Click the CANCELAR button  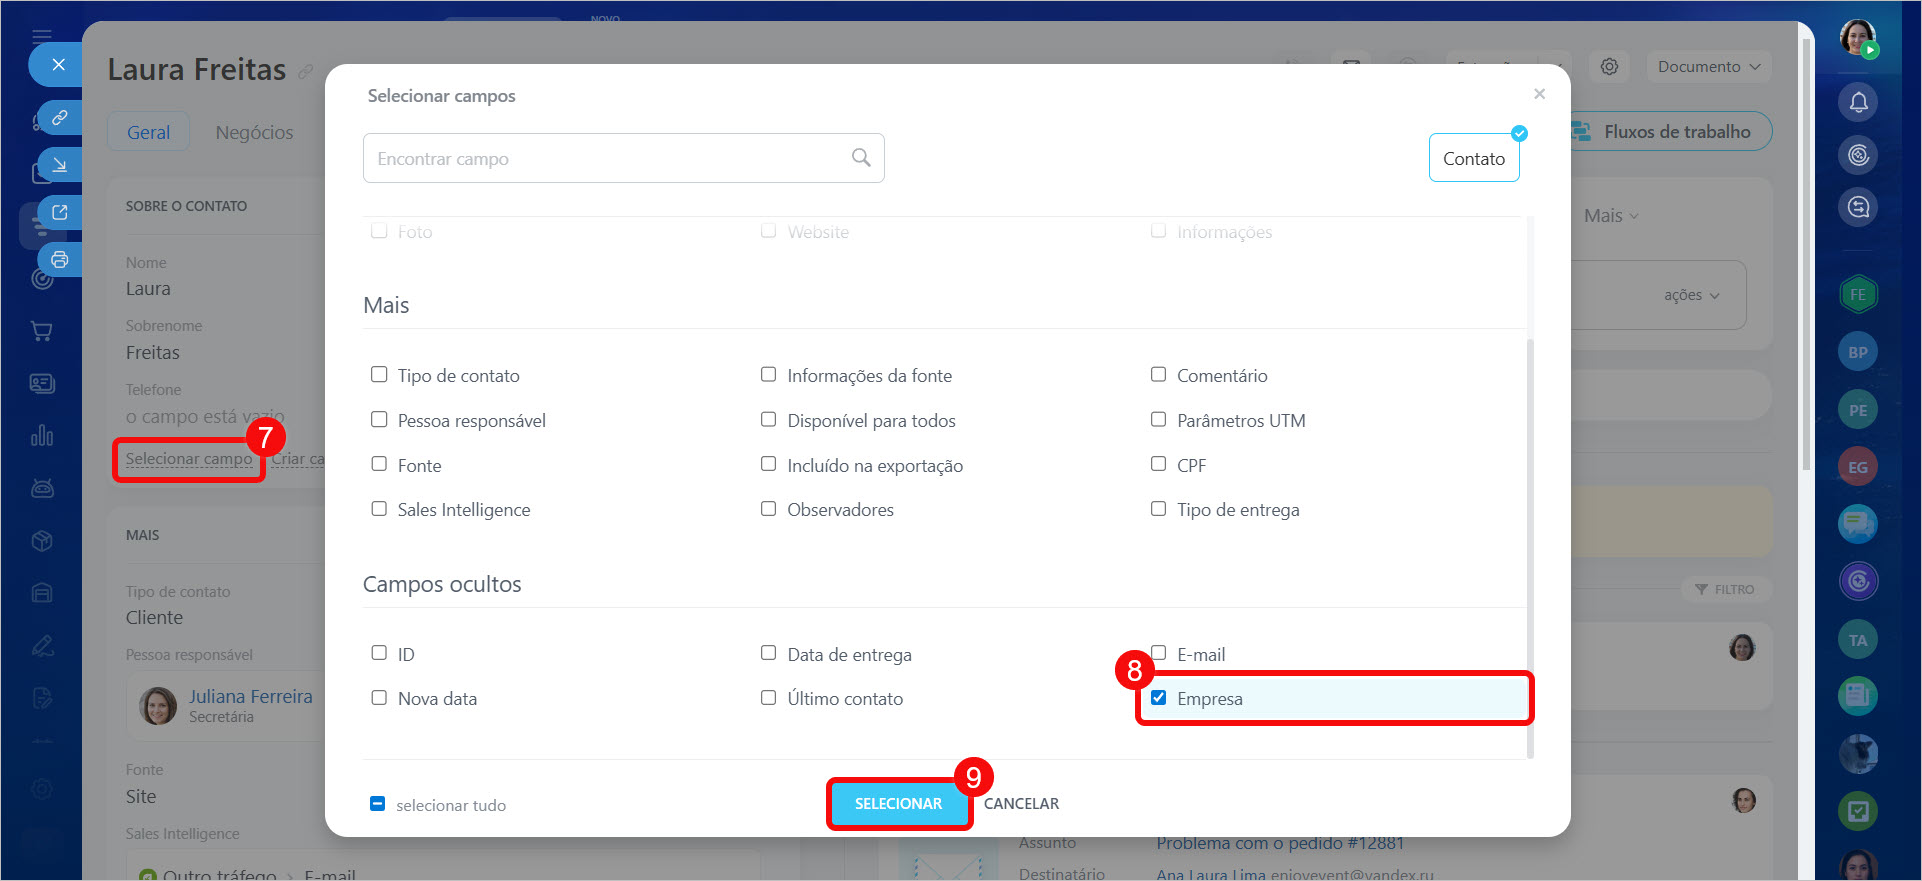[x=1021, y=804]
